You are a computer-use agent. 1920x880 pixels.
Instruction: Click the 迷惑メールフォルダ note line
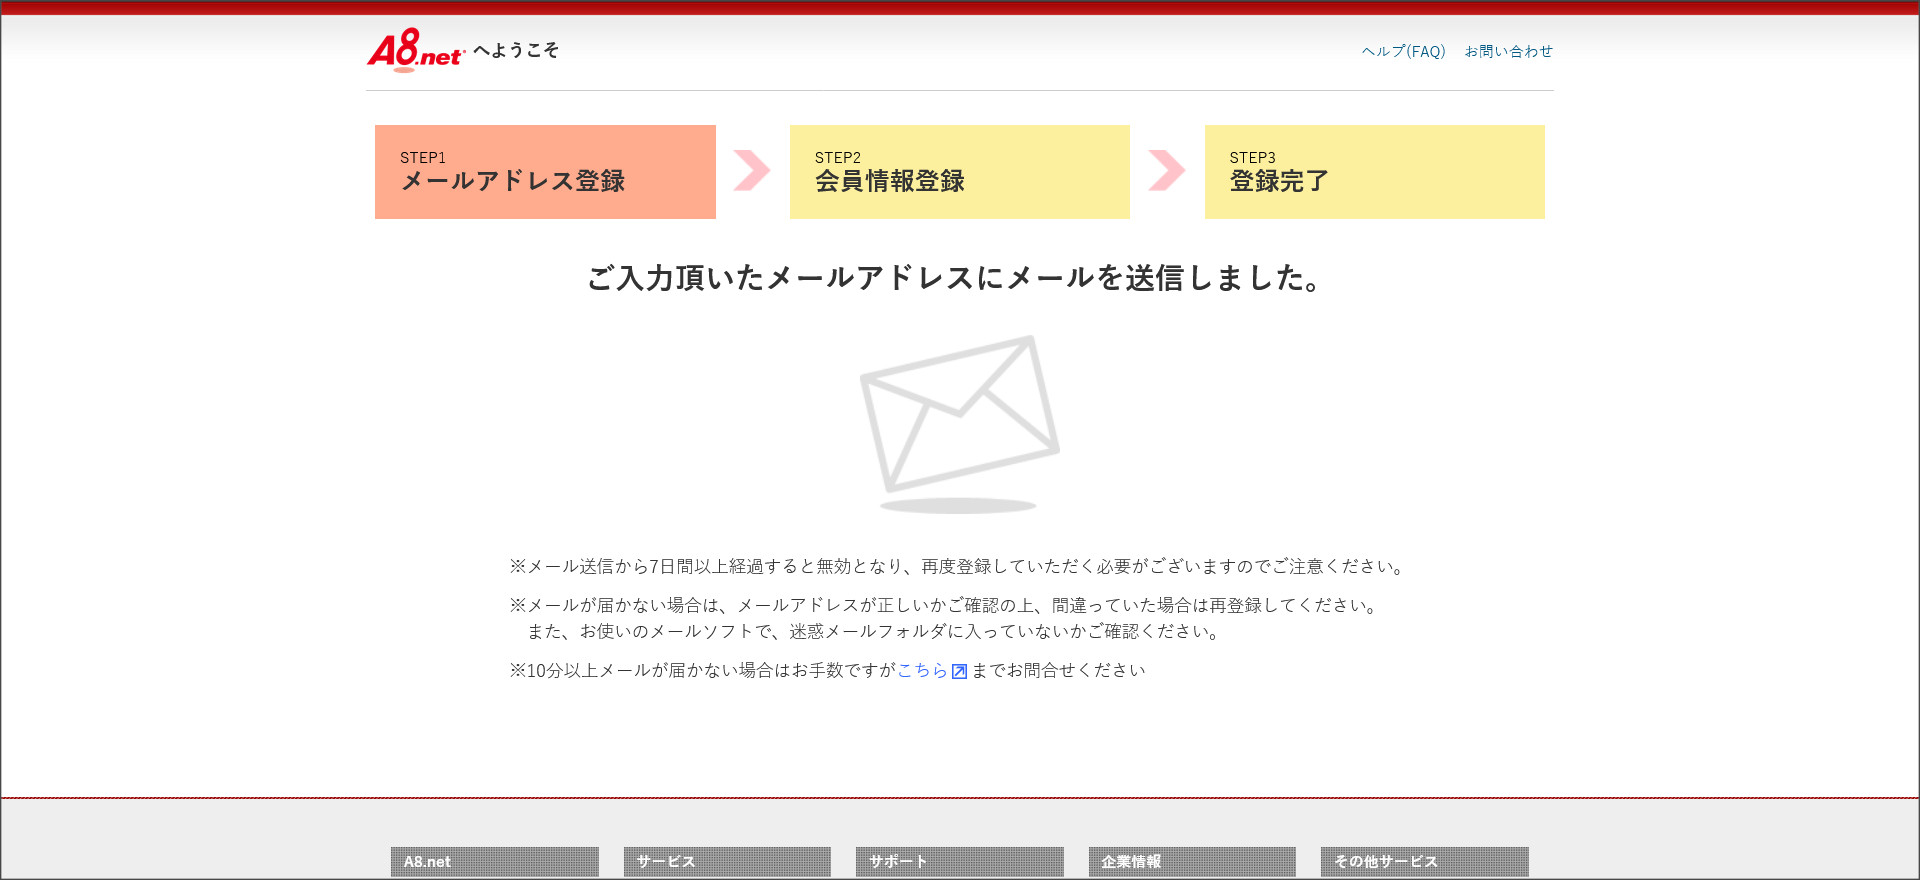[x=874, y=631]
